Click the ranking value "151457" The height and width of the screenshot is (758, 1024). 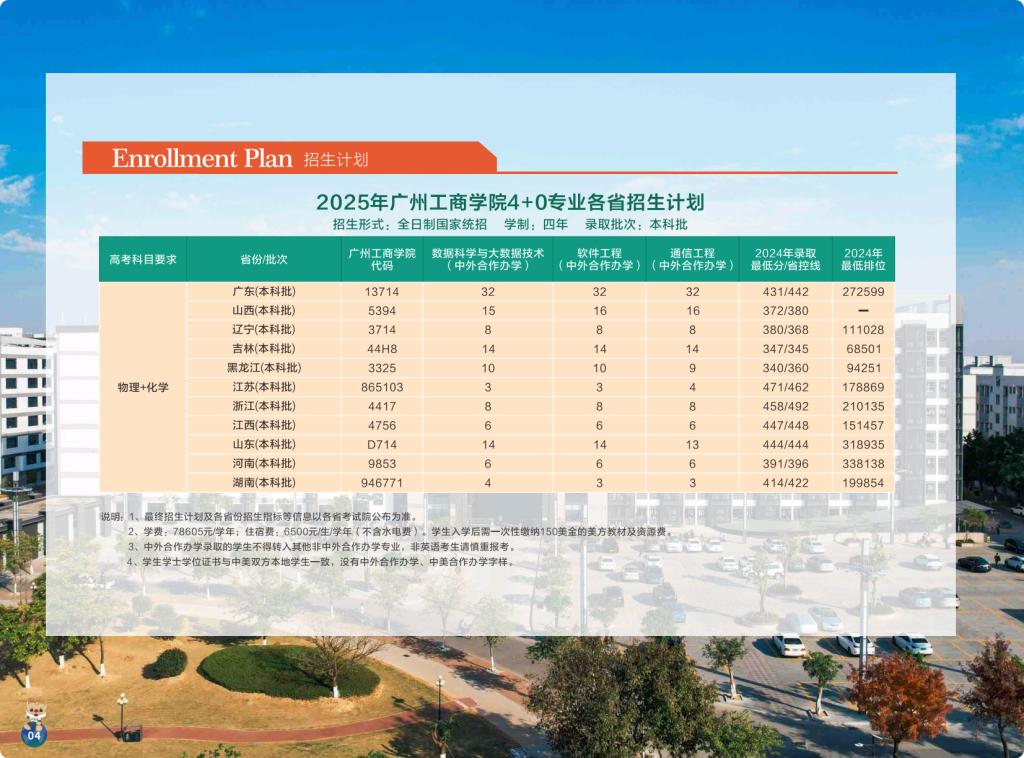[x=863, y=426]
